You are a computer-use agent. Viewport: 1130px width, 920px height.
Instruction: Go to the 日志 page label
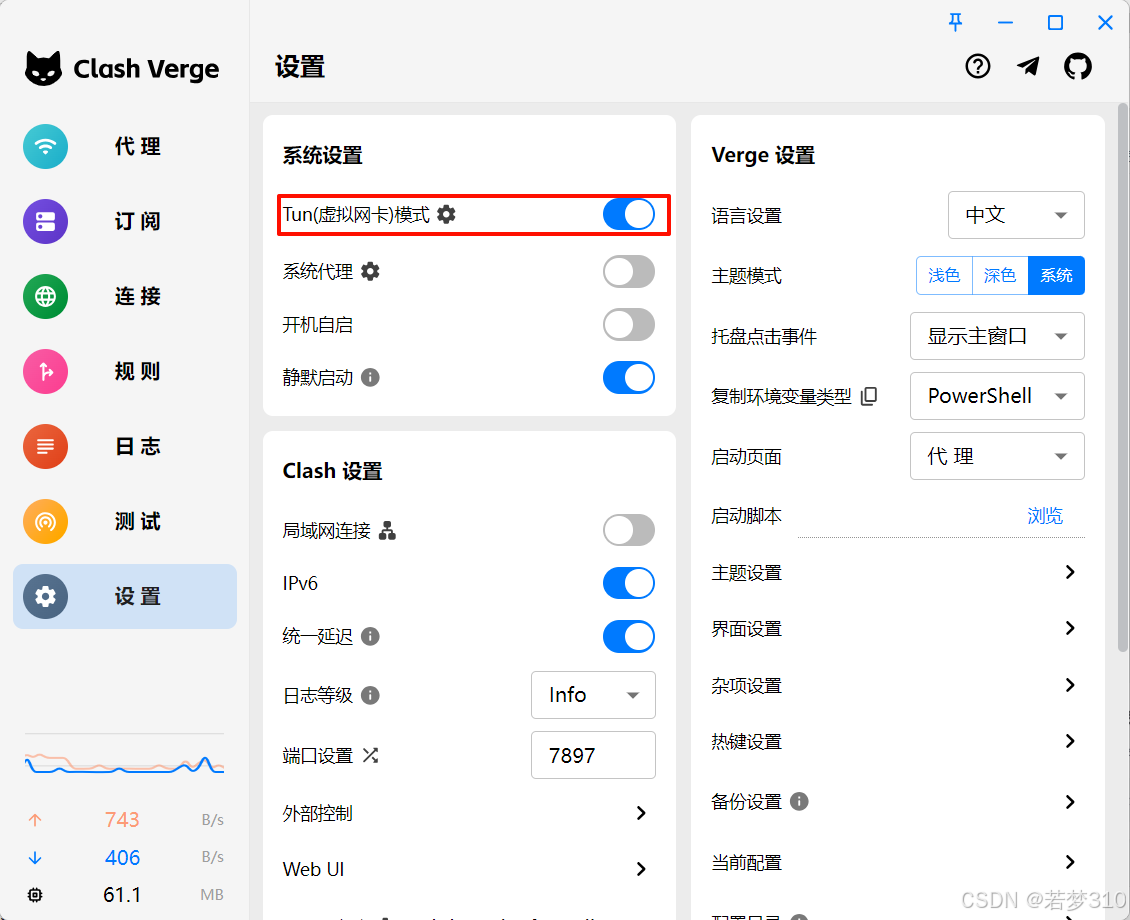click(137, 446)
